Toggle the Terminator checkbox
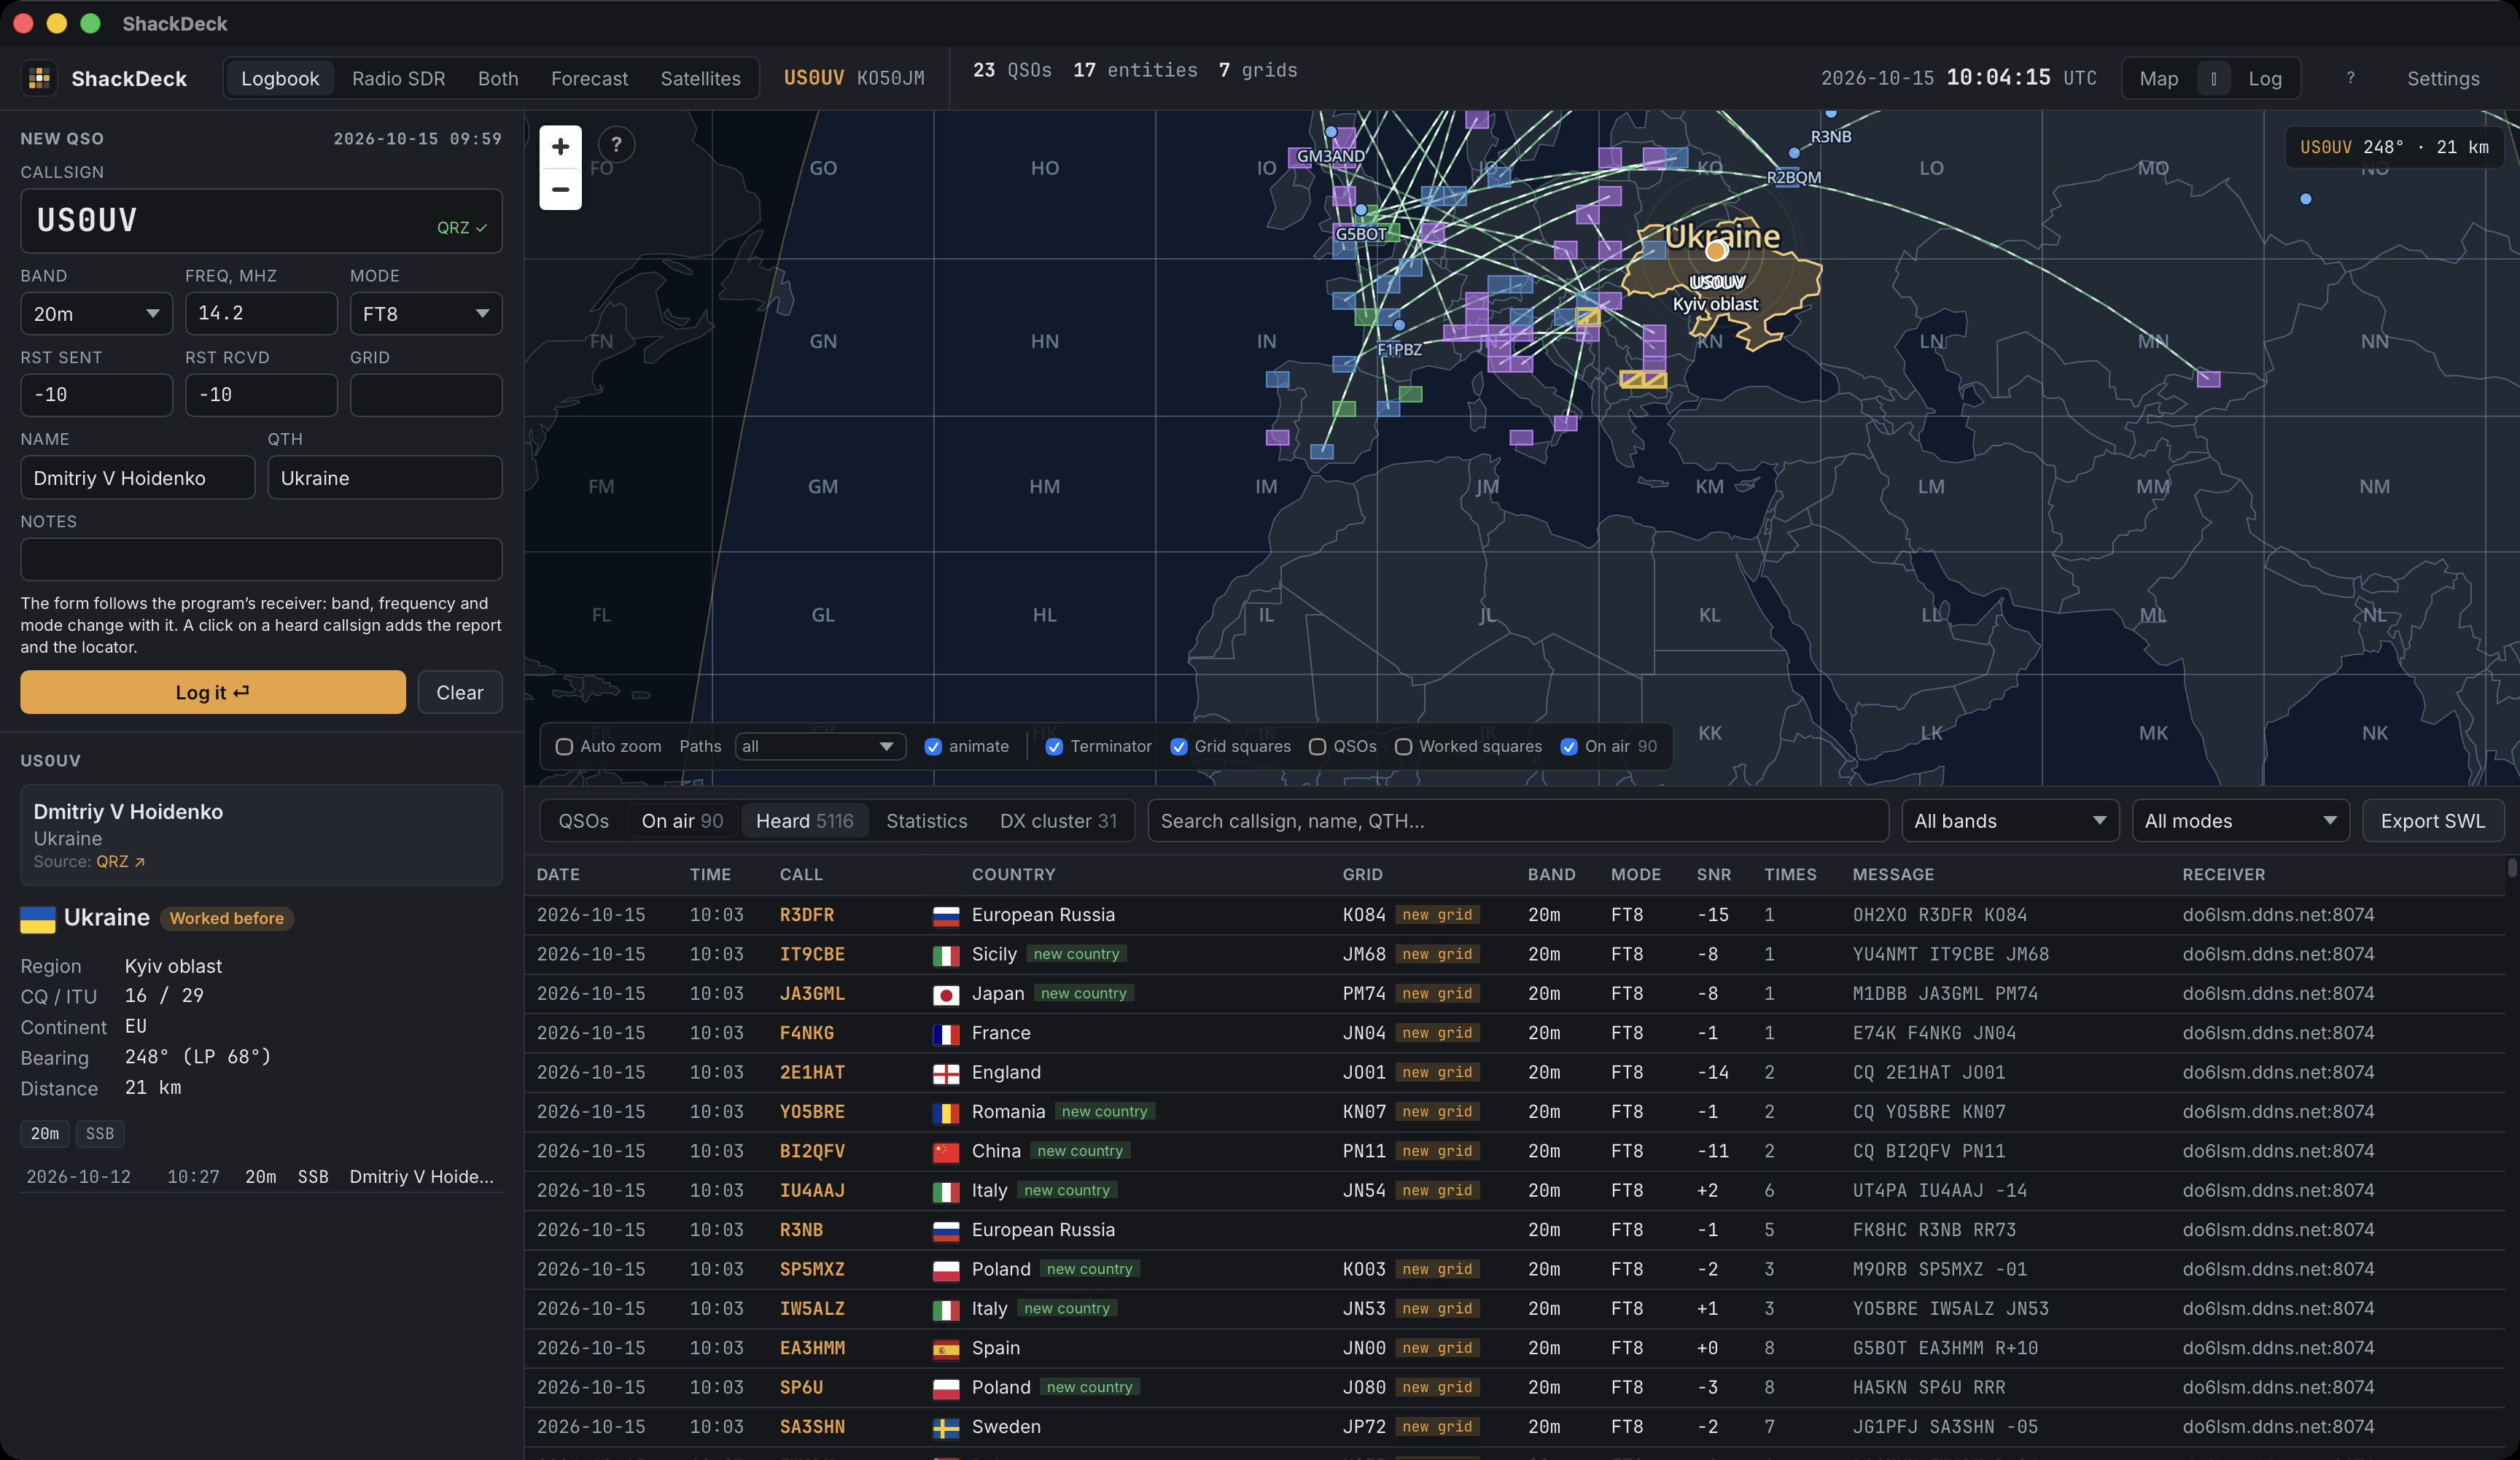The image size is (2520, 1460). pyautogui.click(x=1053, y=747)
